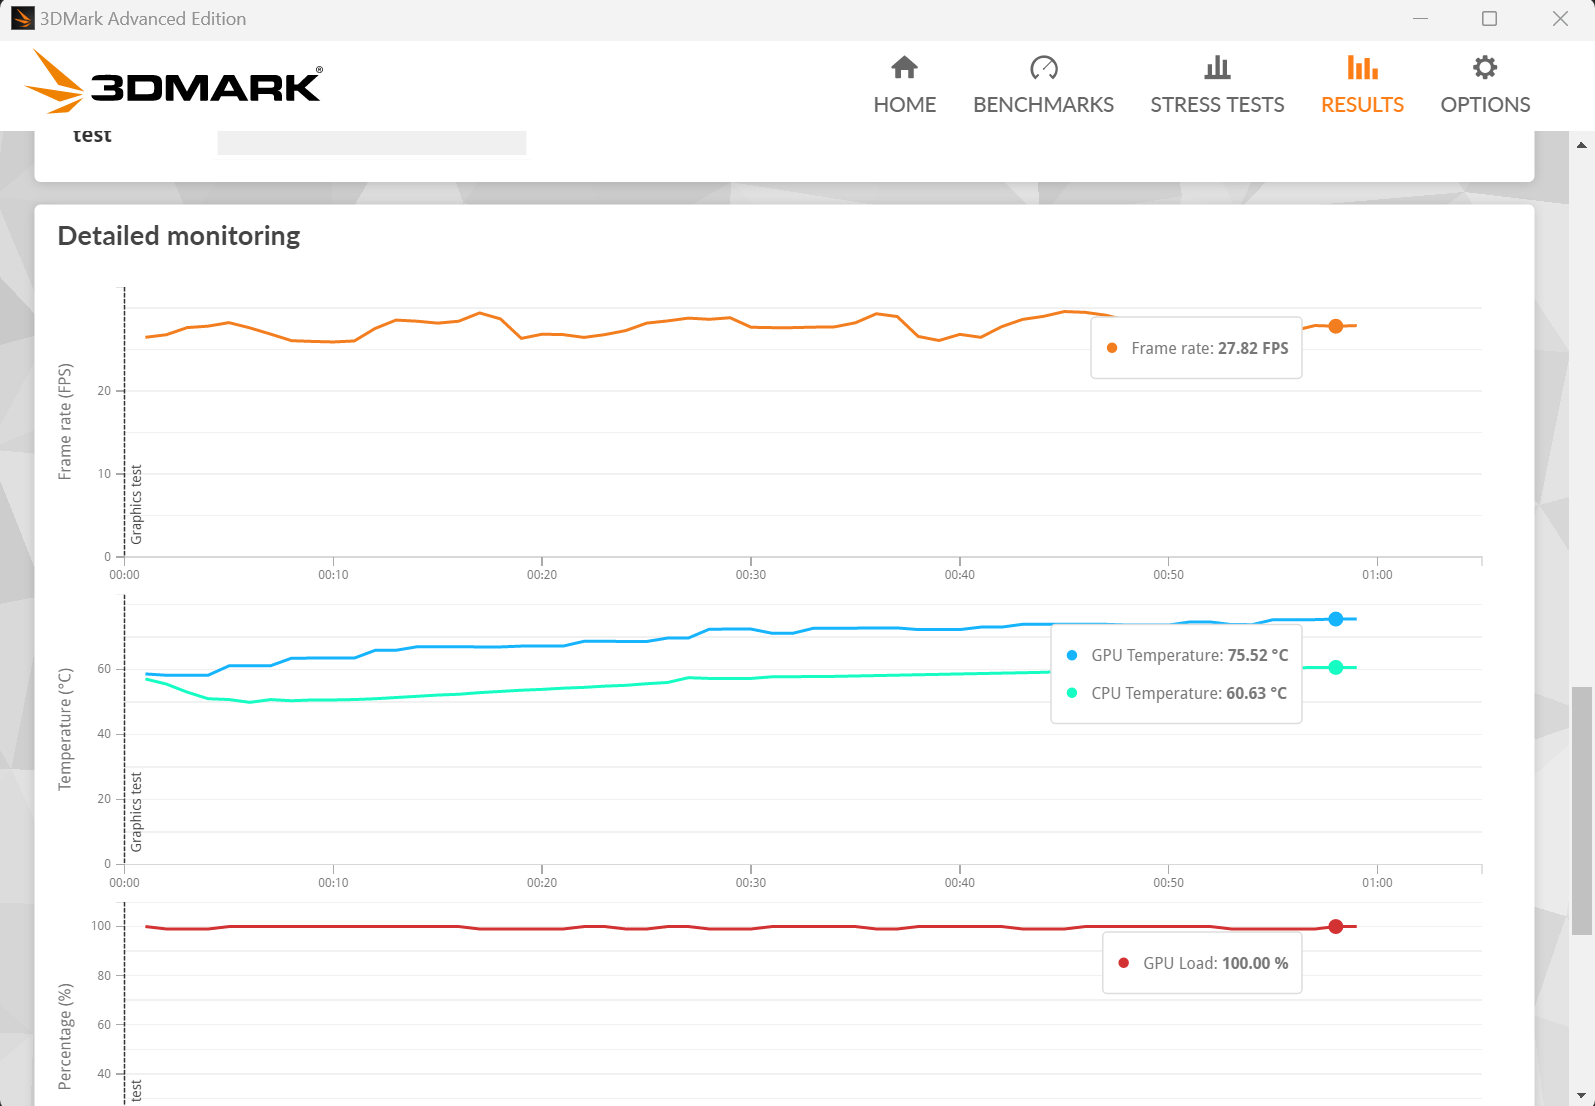The width and height of the screenshot is (1595, 1106).
Task: Switch to the STRESS TESTS label
Action: pos(1217,105)
